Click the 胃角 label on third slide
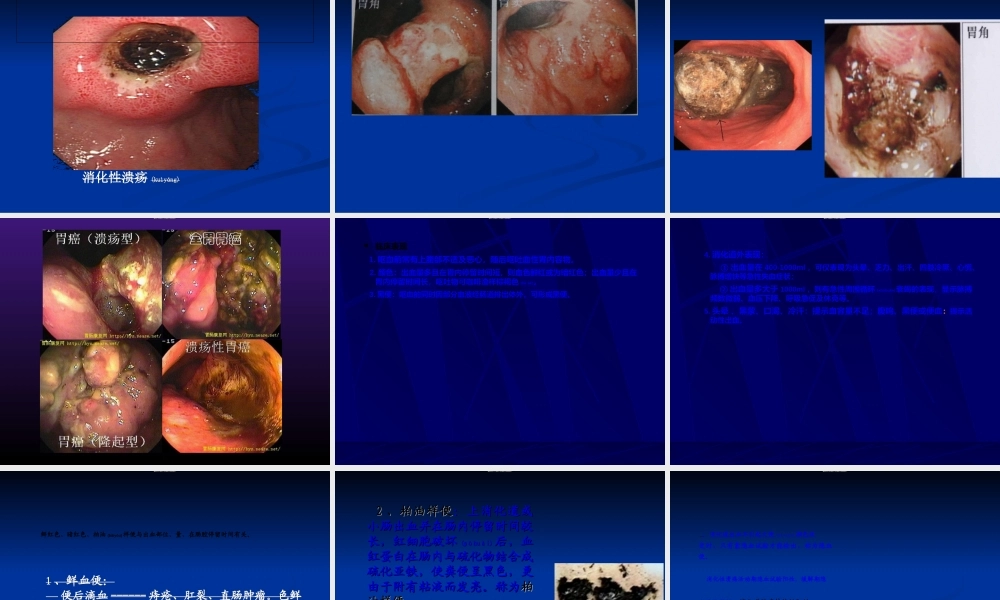The height and width of the screenshot is (600, 1000). coord(979,33)
